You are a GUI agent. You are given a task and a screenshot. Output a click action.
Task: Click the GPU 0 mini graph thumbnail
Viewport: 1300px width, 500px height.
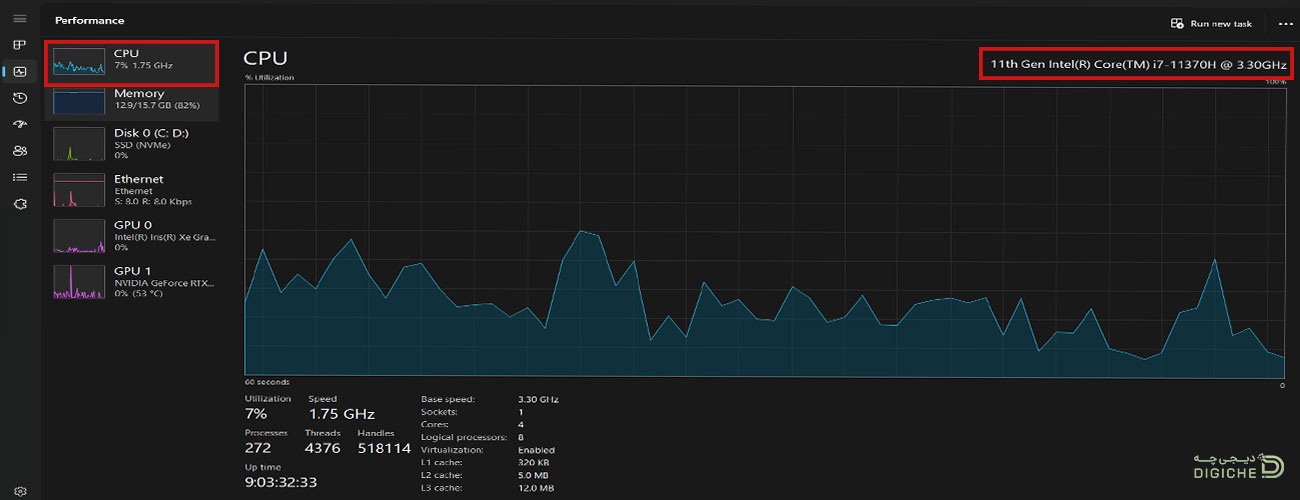pyautogui.click(x=79, y=236)
